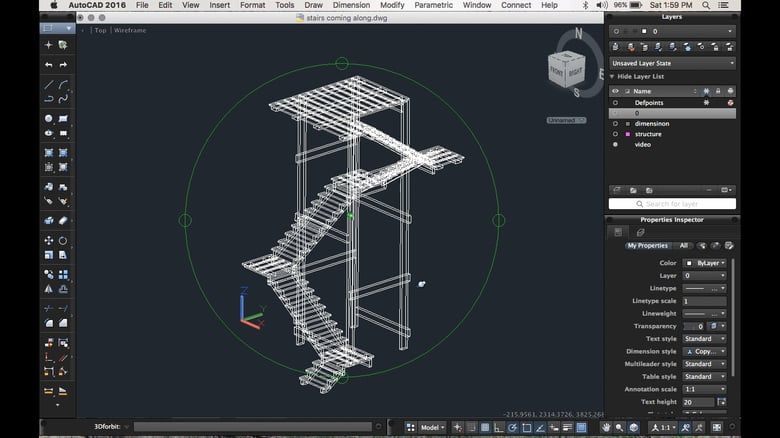The height and width of the screenshot is (438, 780).
Task: Select the Array tool
Action: click(63, 274)
